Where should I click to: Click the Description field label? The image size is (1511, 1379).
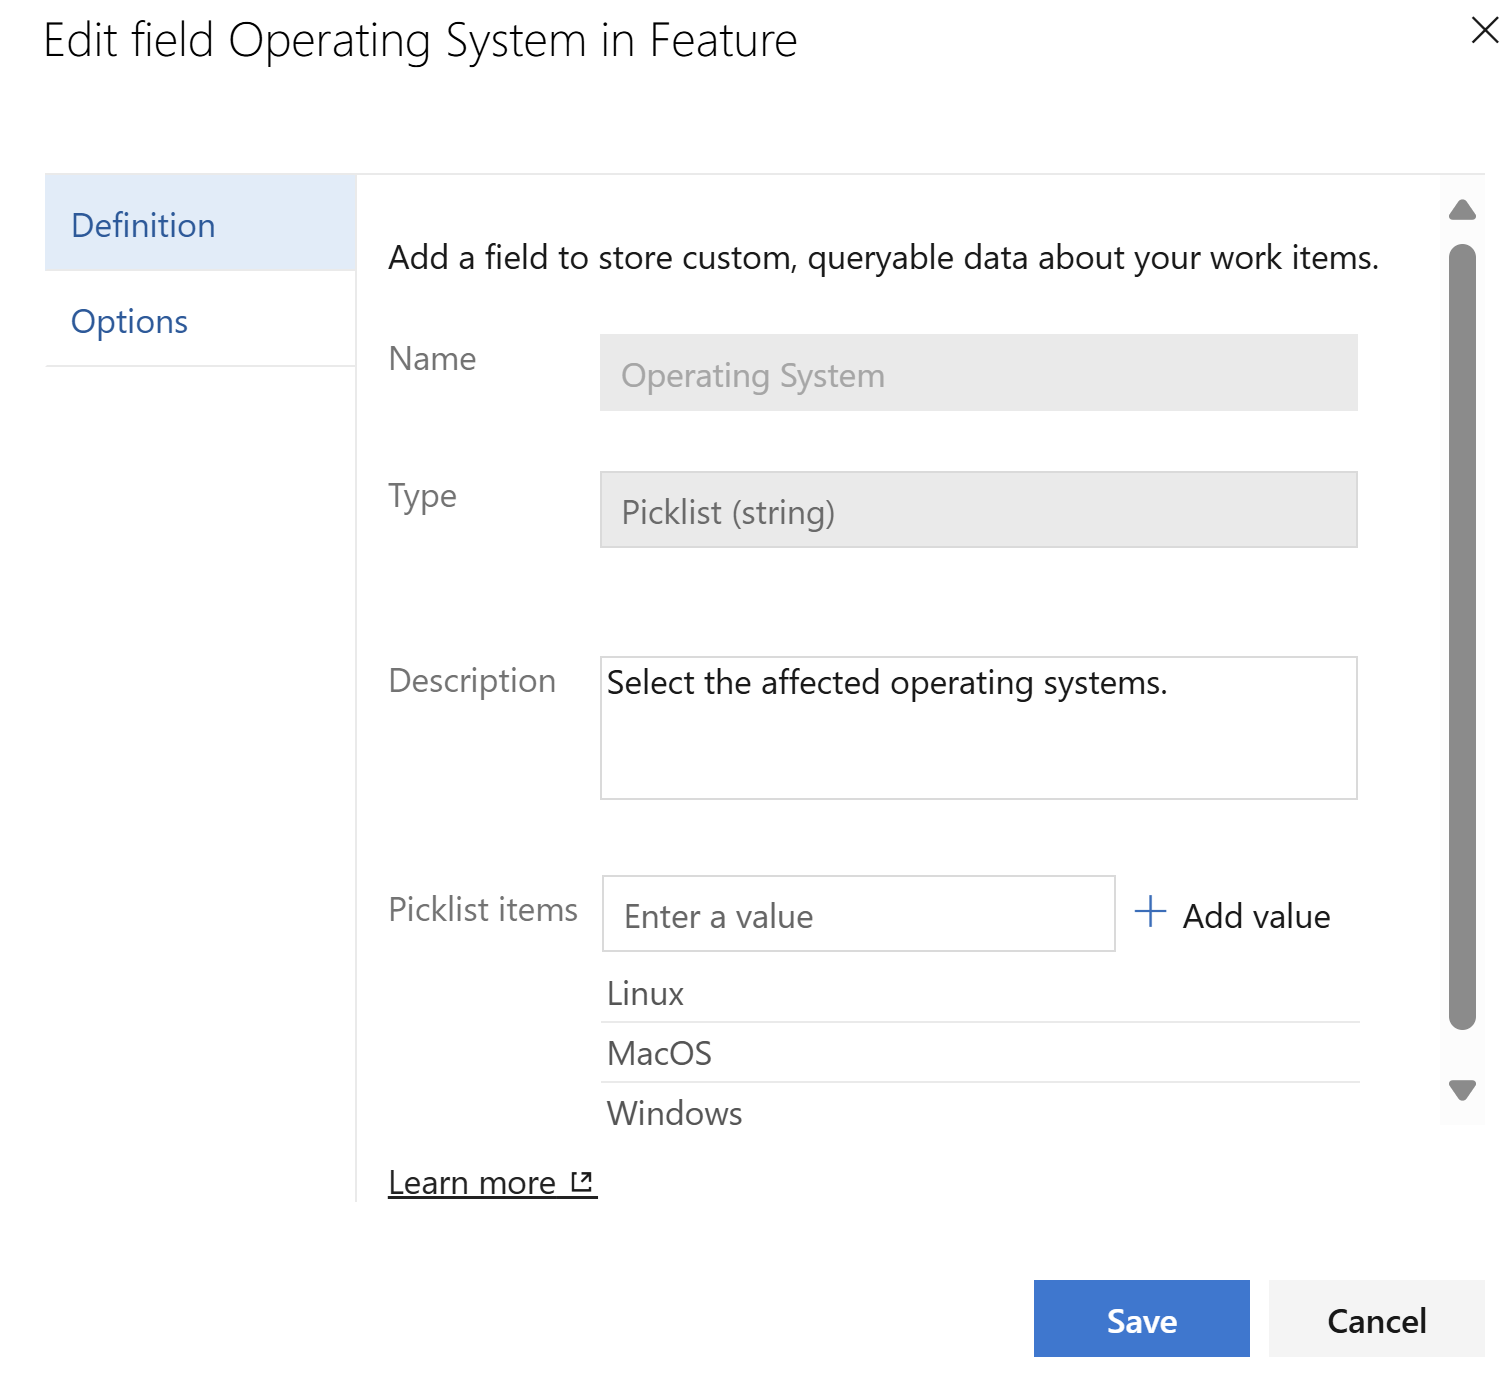[x=472, y=680]
